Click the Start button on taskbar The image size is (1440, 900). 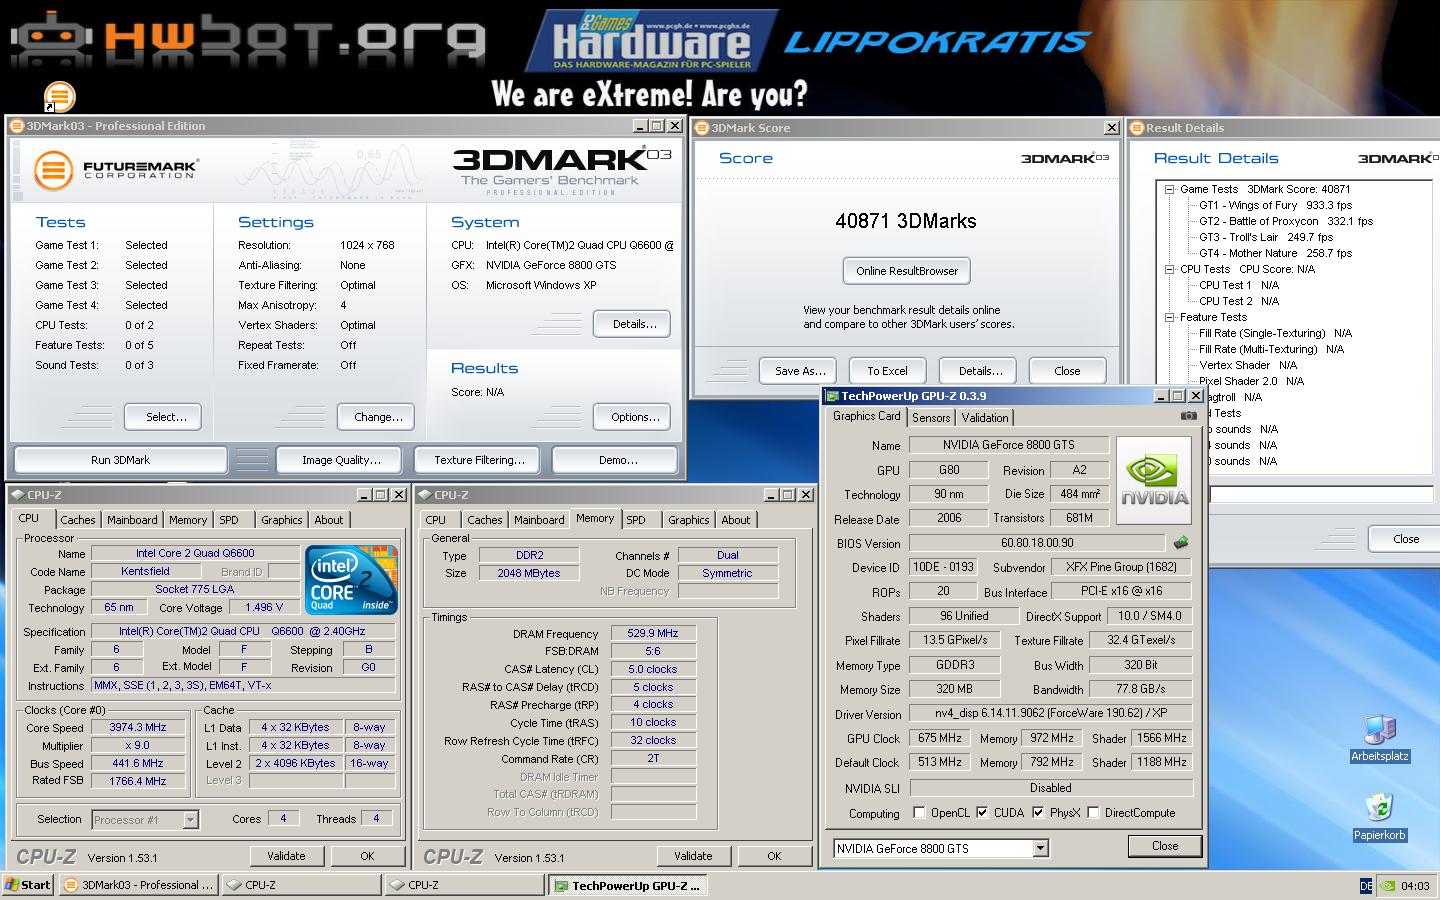point(28,885)
